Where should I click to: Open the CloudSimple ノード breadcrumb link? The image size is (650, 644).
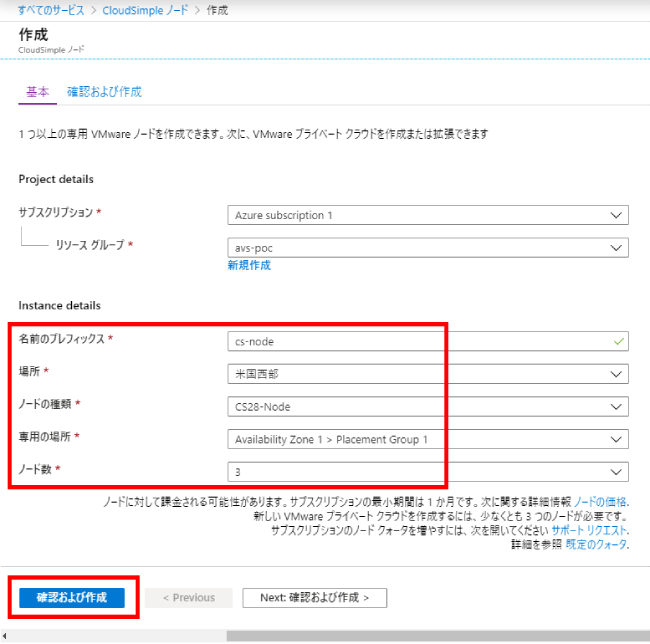[145, 10]
